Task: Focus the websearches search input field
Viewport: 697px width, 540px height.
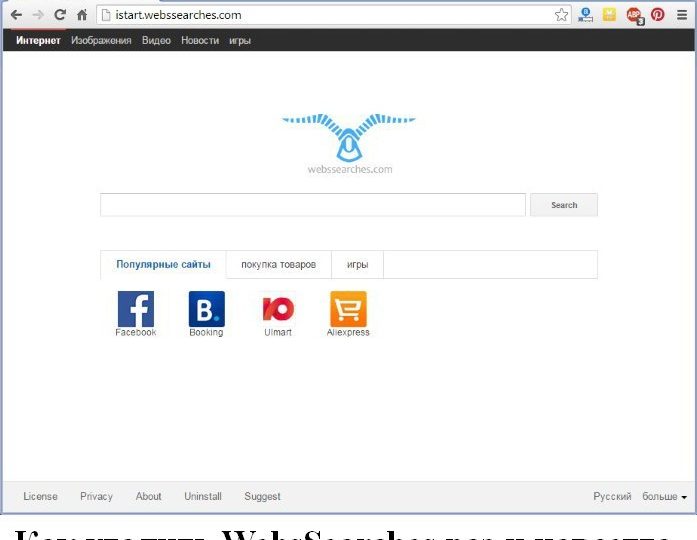Action: pos(313,205)
